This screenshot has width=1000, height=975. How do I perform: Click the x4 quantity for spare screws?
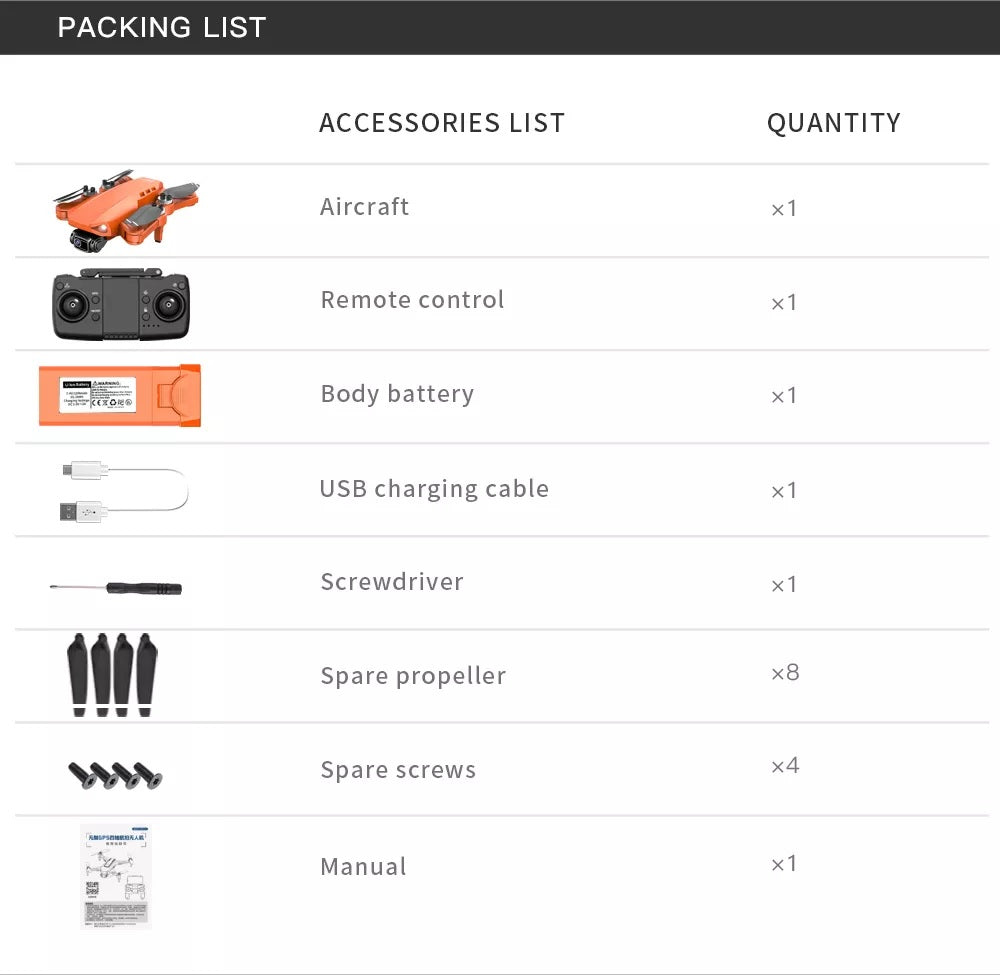pos(785,765)
